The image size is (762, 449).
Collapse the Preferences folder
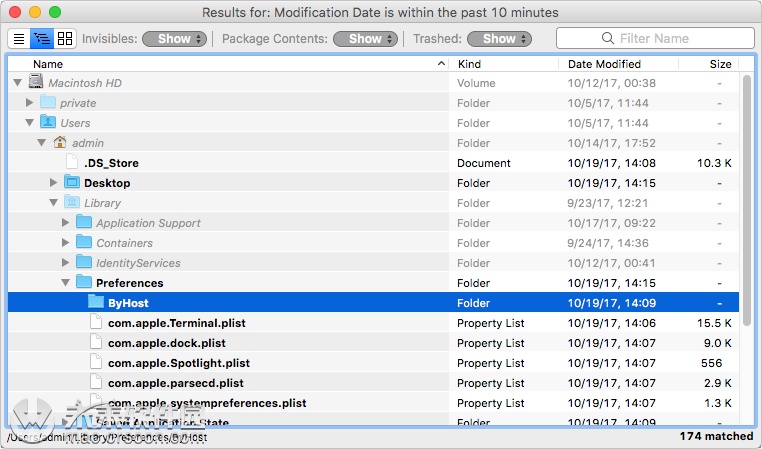pyautogui.click(x=66, y=283)
